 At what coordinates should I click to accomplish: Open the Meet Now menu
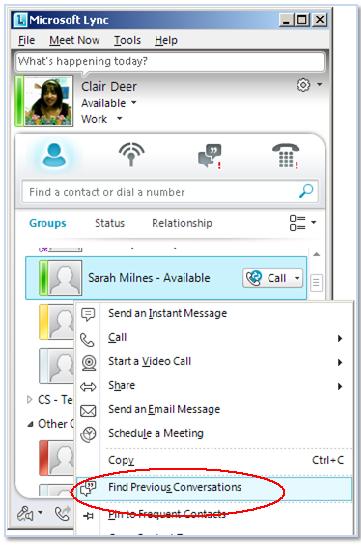pyautogui.click(x=74, y=40)
